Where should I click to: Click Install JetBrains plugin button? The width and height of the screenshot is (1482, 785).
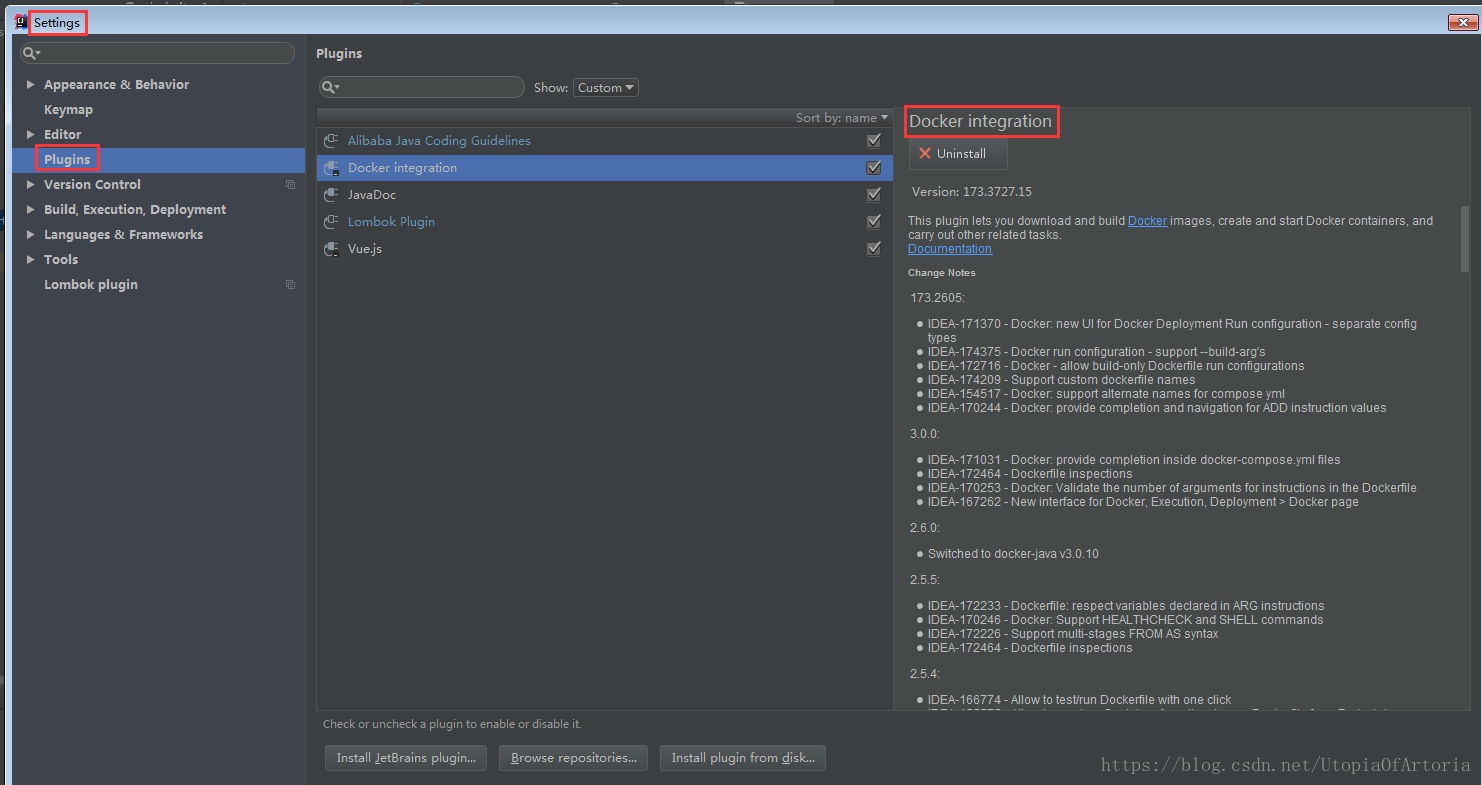406,758
